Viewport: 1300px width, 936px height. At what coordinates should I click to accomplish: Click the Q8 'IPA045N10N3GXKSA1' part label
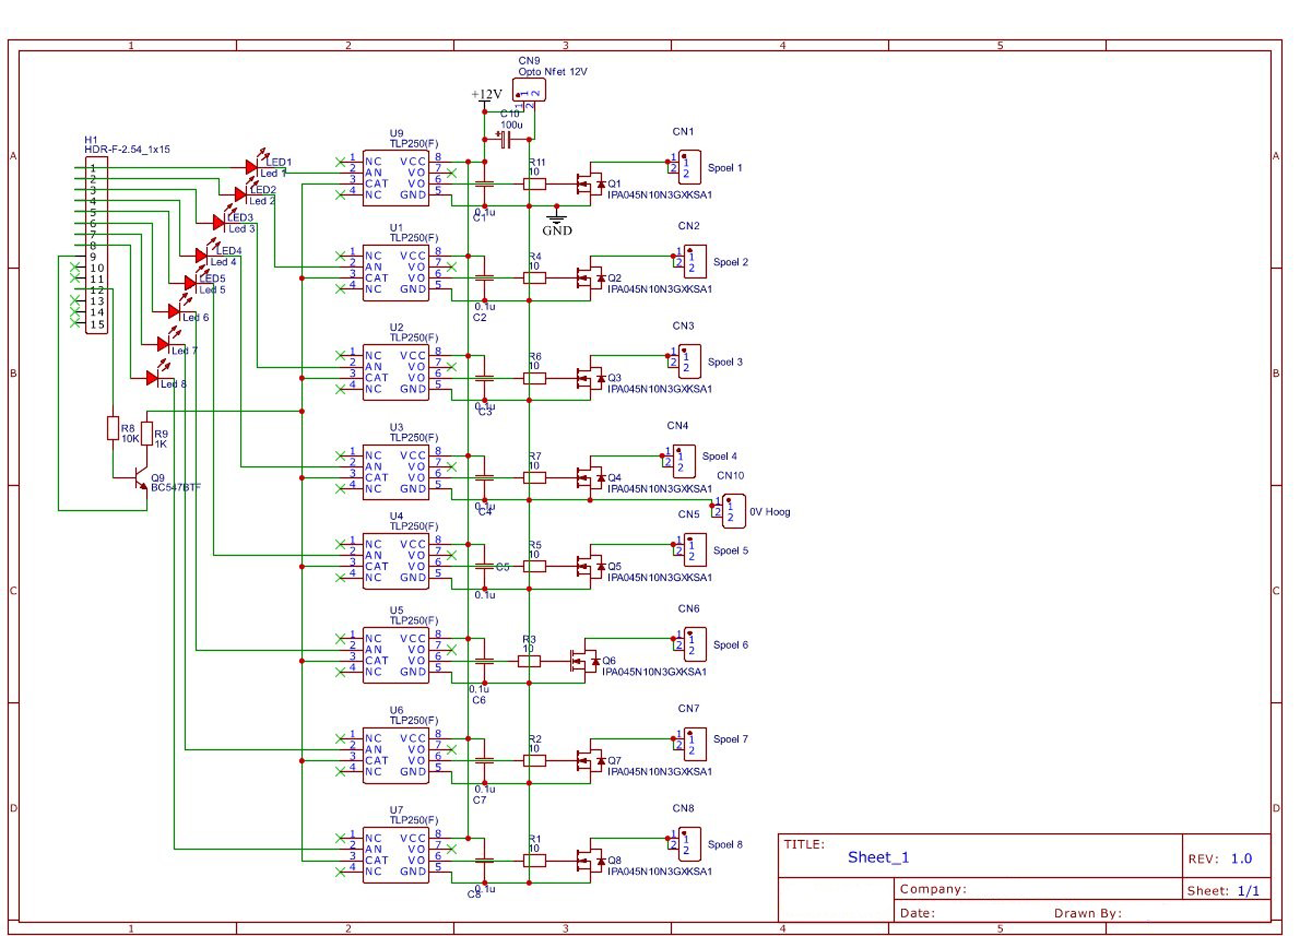coord(659,872)
